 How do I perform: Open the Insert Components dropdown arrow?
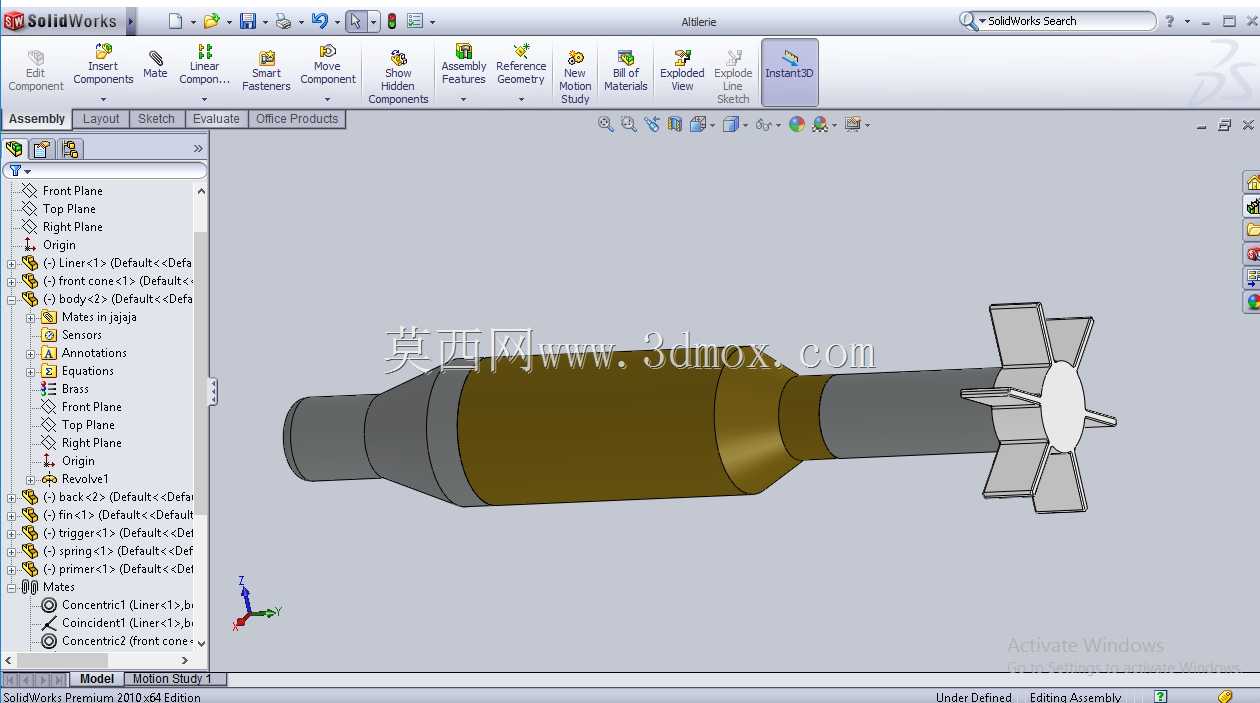click(103, 99)
